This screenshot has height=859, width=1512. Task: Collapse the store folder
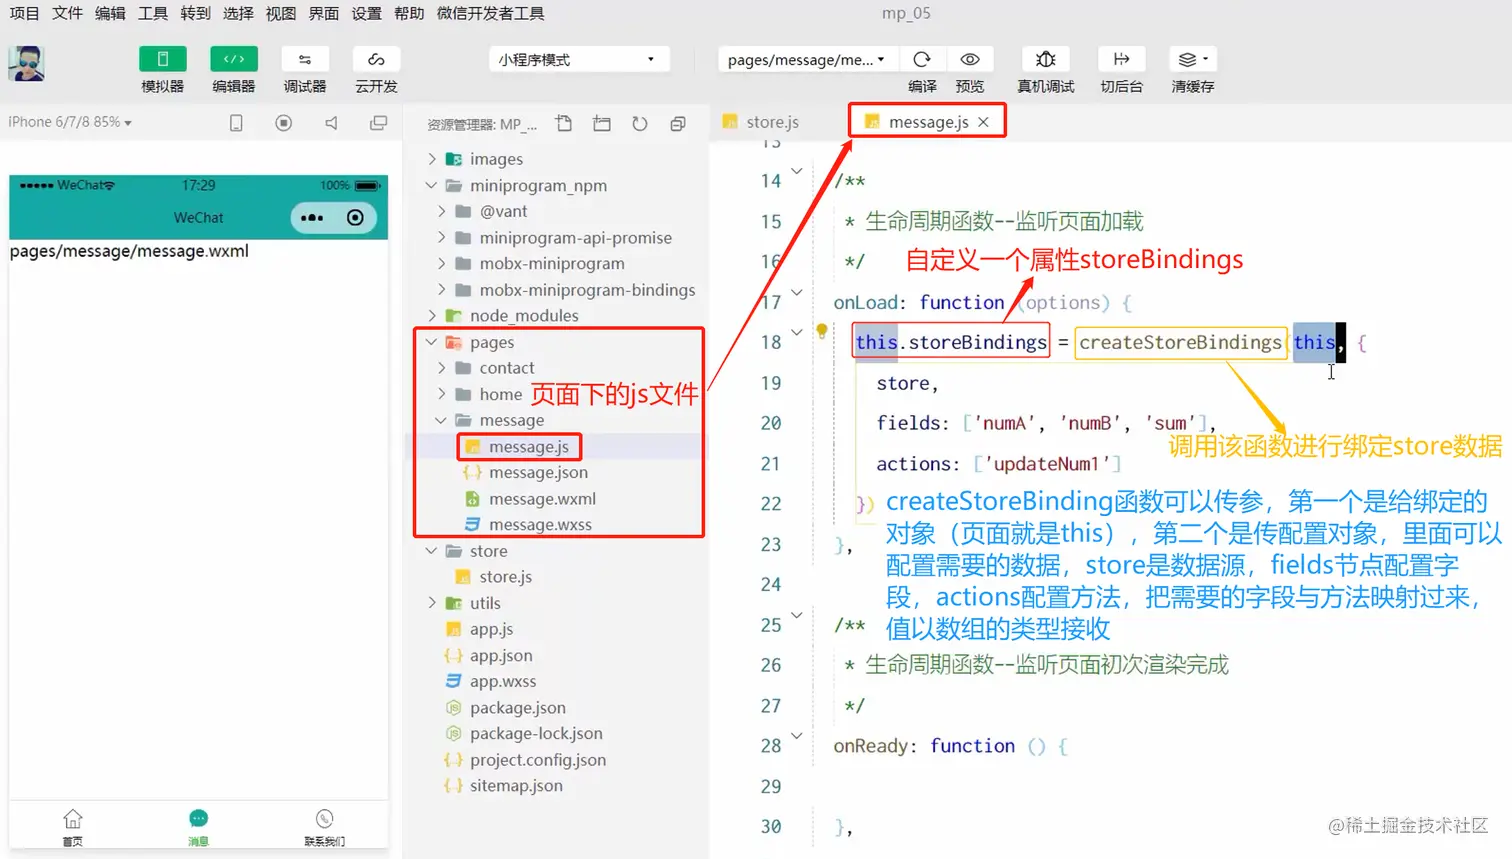click(432, 551)
